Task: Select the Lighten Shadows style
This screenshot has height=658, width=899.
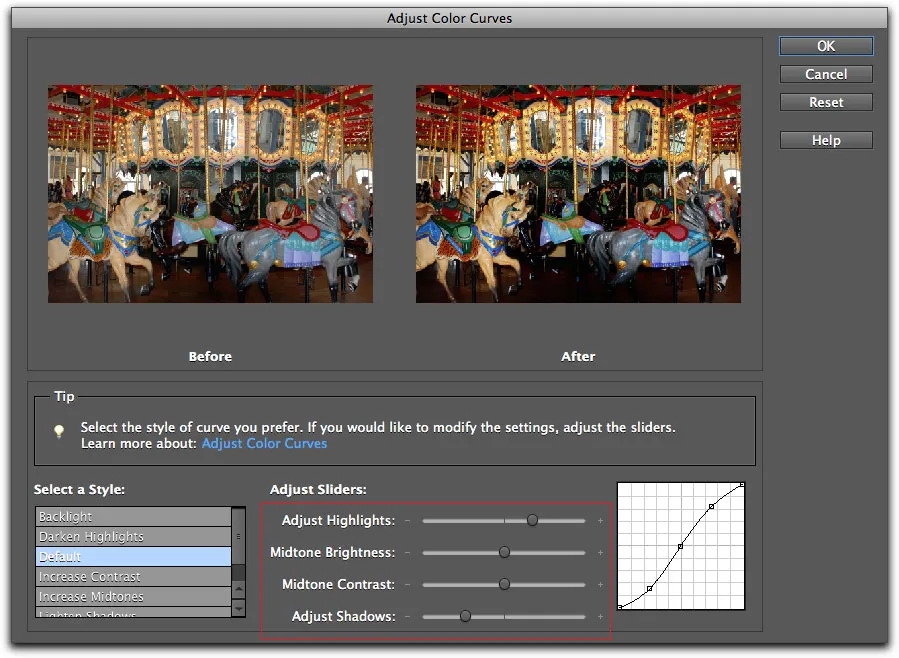Action: click(x=130, y=614)
